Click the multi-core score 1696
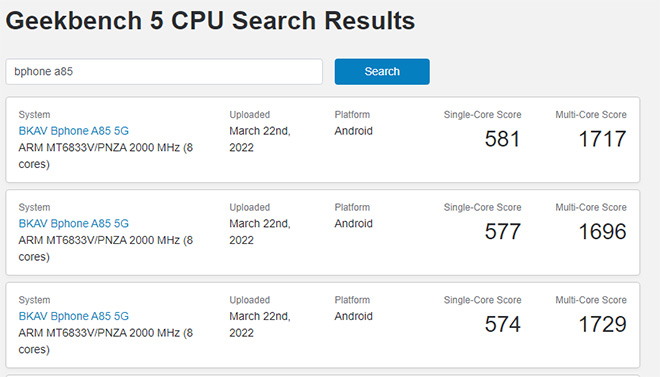The image size is (660, 377). 602,231
